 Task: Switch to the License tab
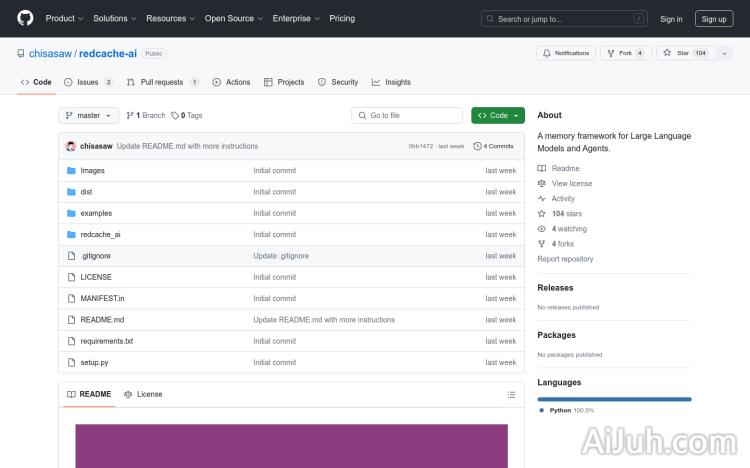[x=143, y=394]
